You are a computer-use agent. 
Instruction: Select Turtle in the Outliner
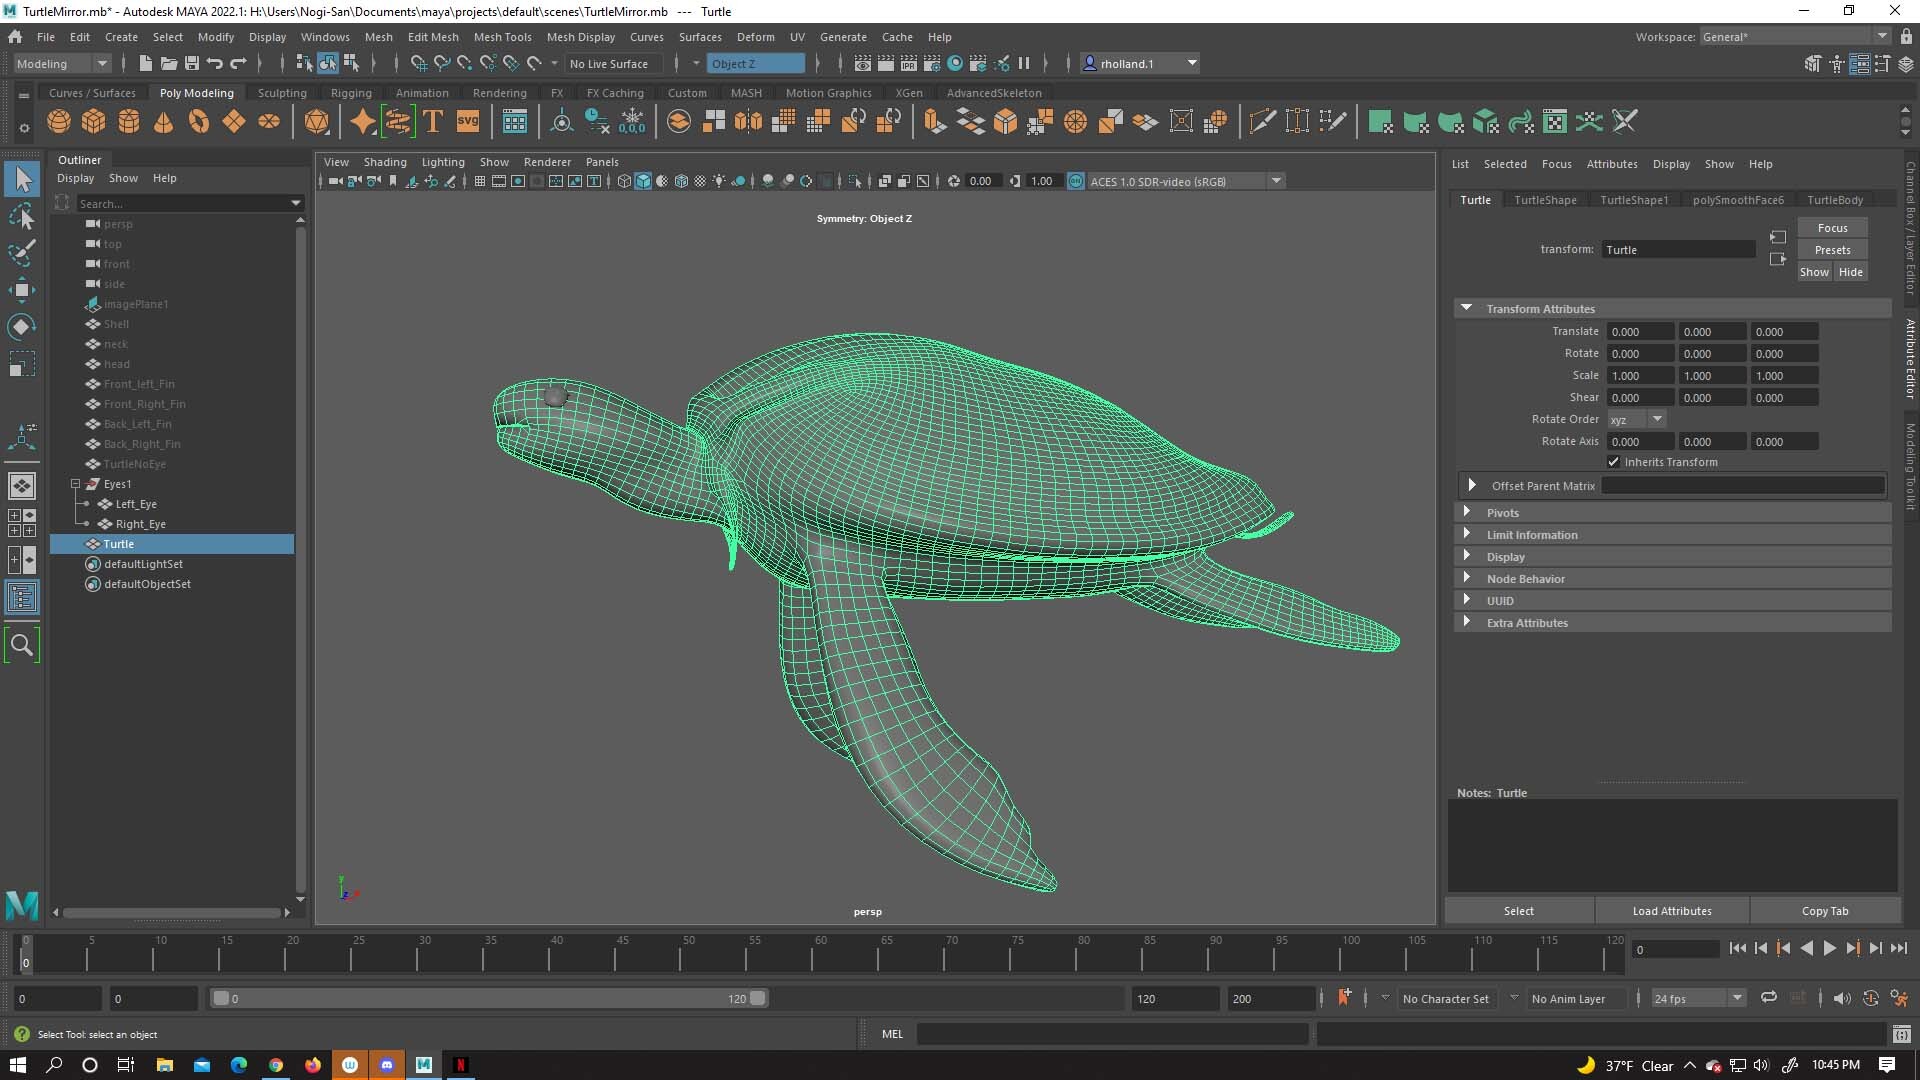pyautogui.click(x=117, y=543)
